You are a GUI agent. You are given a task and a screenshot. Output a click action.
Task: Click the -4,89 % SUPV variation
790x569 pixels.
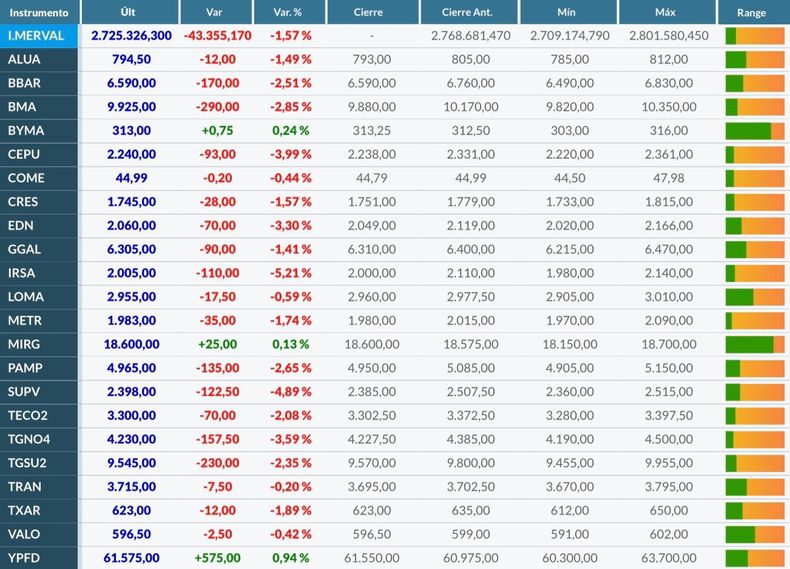click(291, 392)
